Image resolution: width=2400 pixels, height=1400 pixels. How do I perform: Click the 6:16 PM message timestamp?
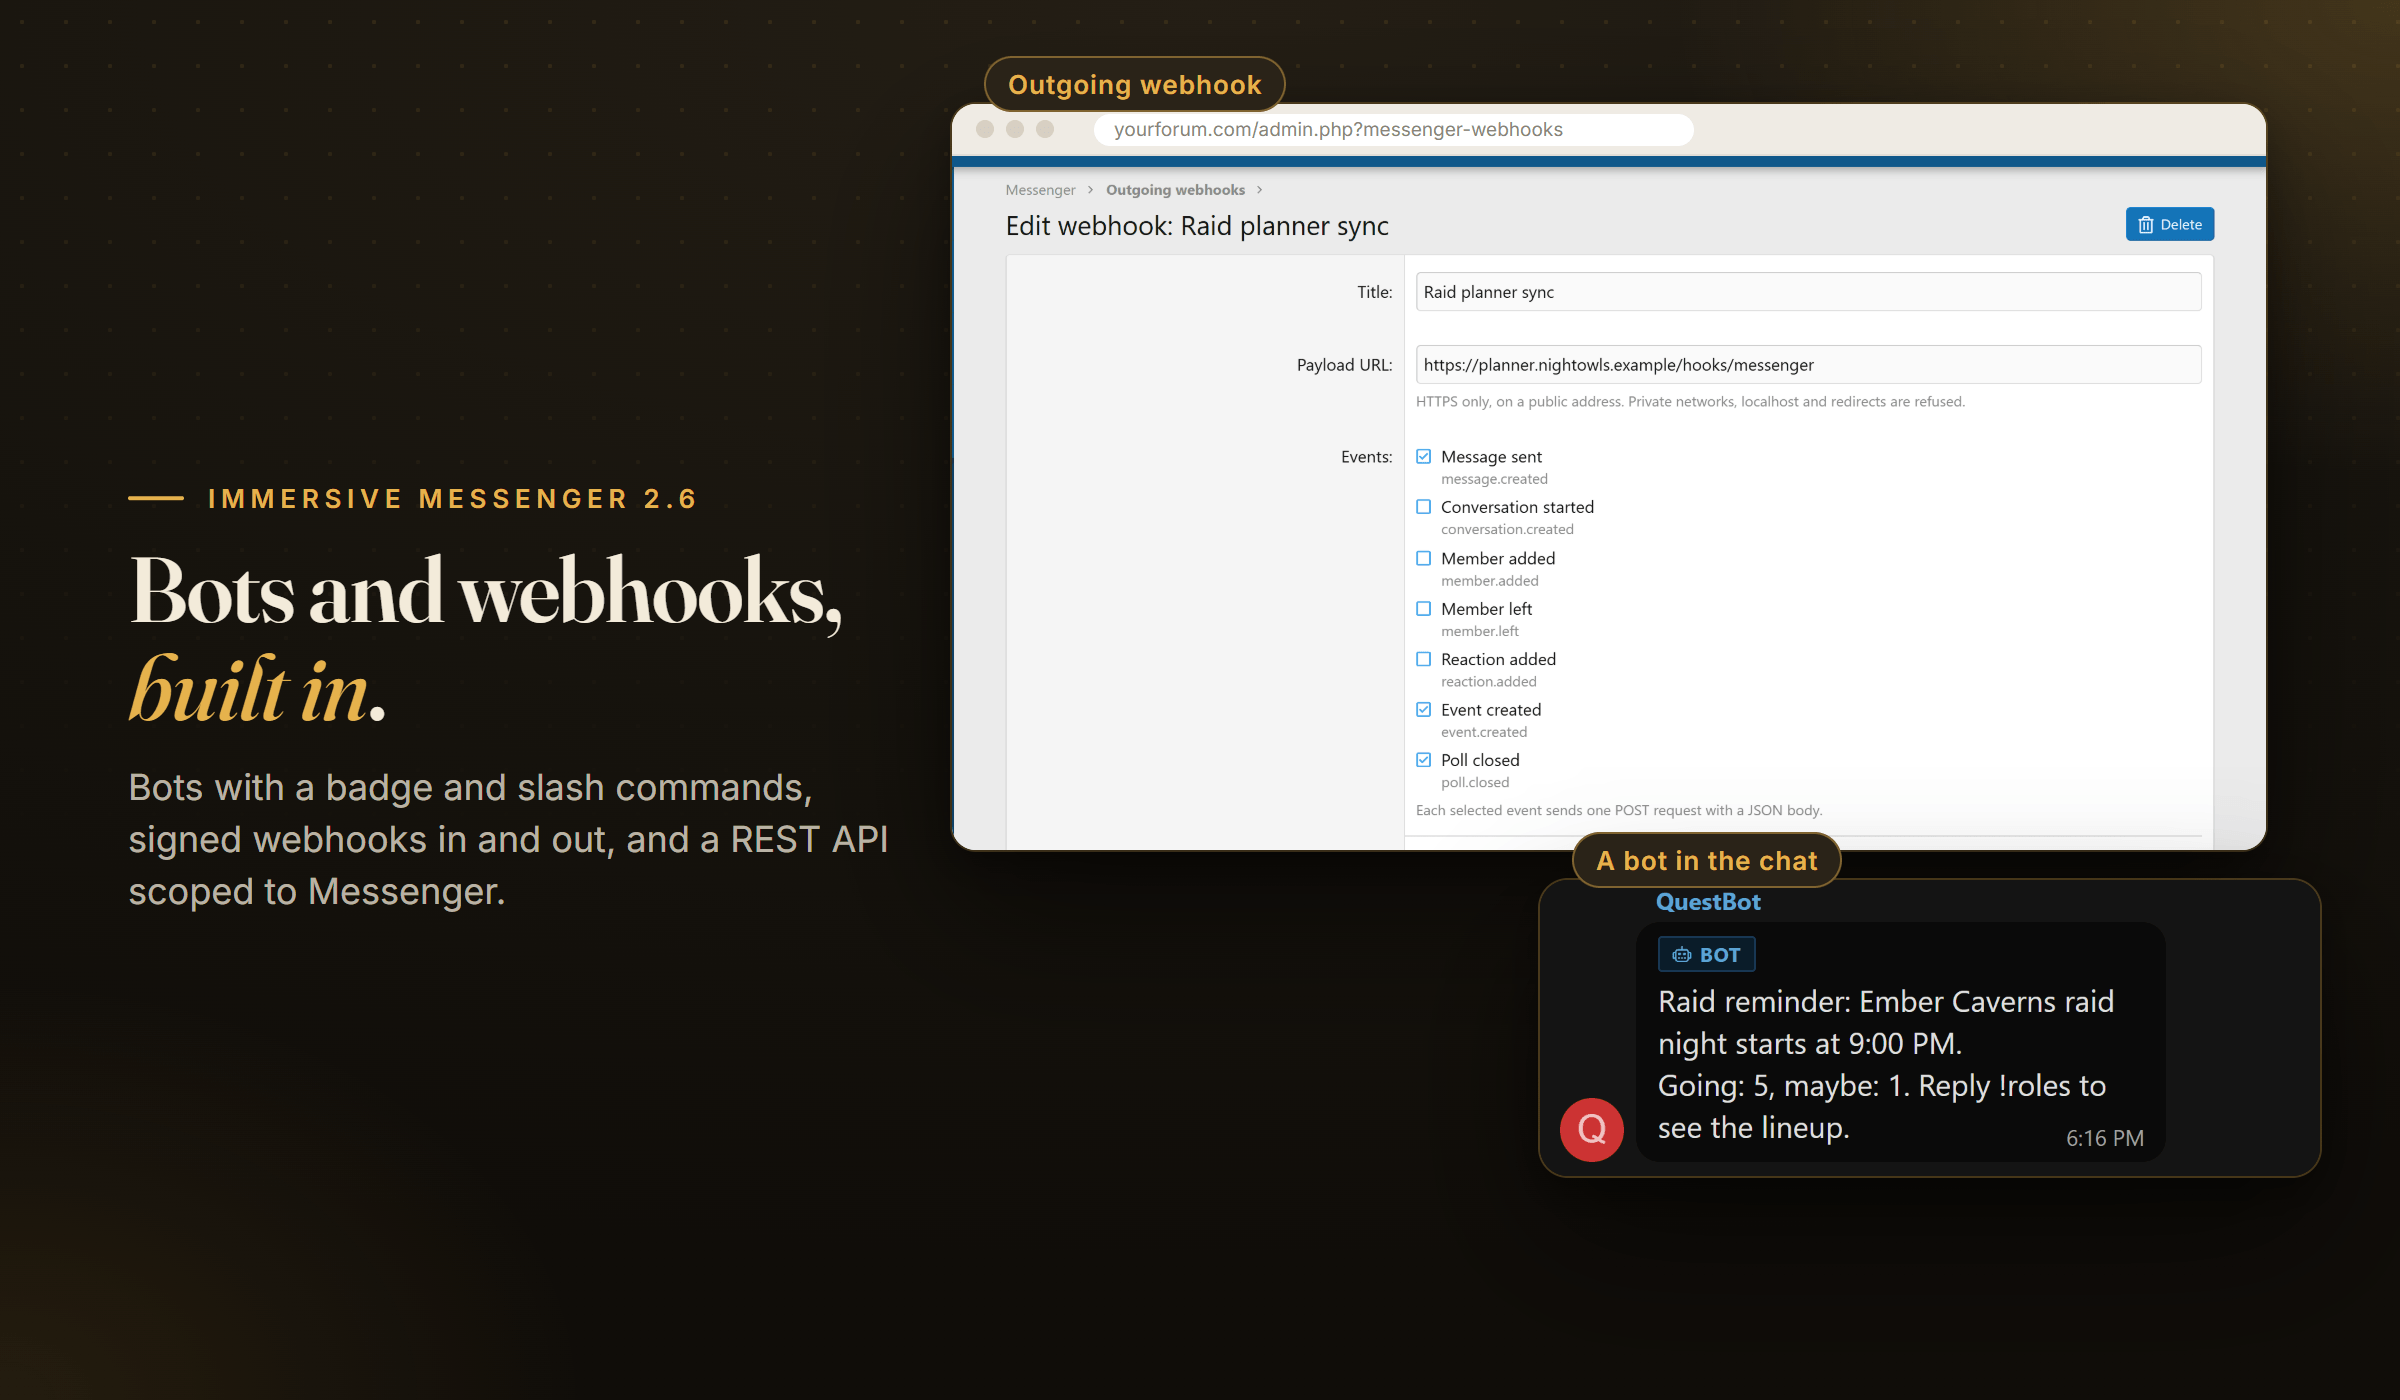coord(2105,1138)
